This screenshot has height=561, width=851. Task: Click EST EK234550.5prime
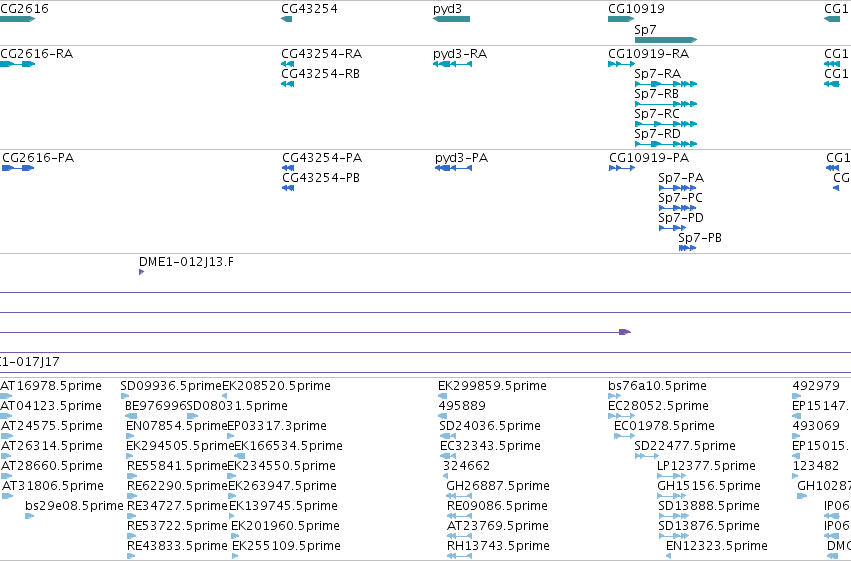281,466
